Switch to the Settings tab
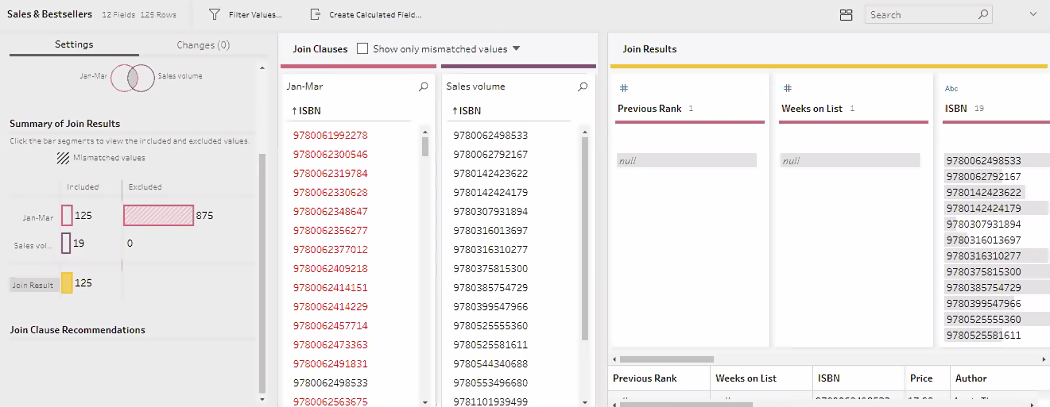The image size is (1050, 407). [x=74, y=45]
